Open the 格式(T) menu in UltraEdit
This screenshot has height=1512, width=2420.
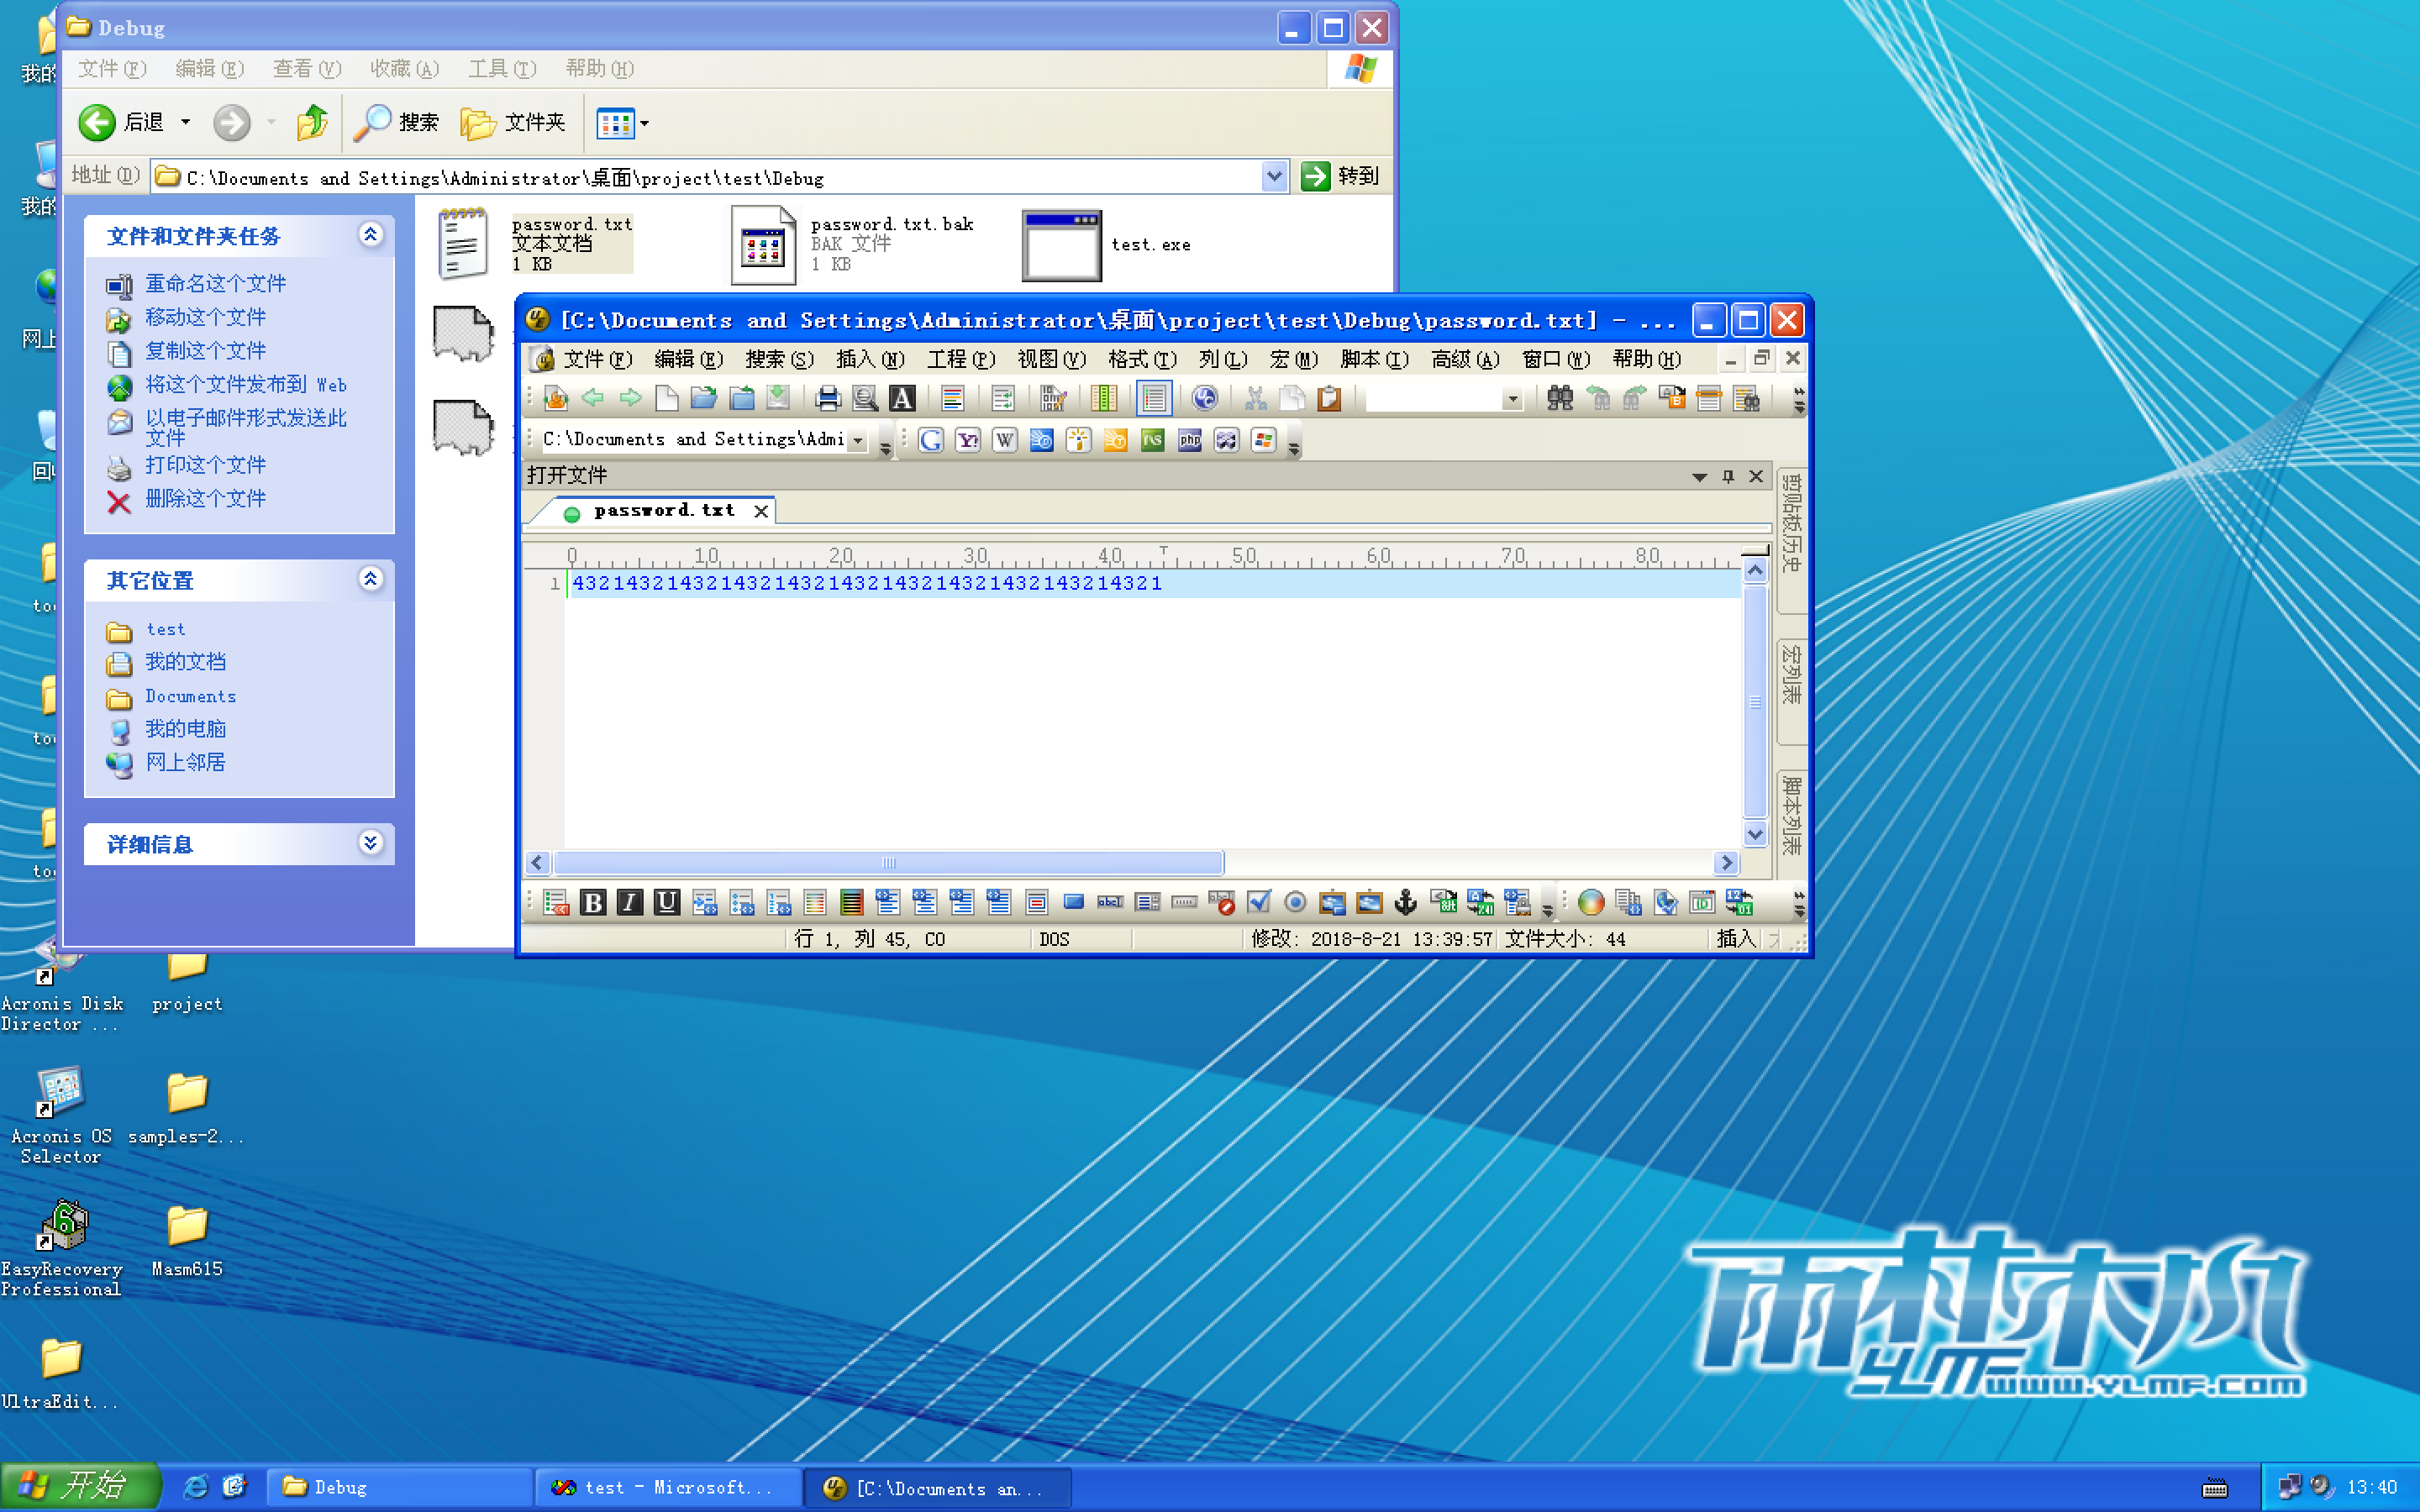click(x=1142, y=359)
